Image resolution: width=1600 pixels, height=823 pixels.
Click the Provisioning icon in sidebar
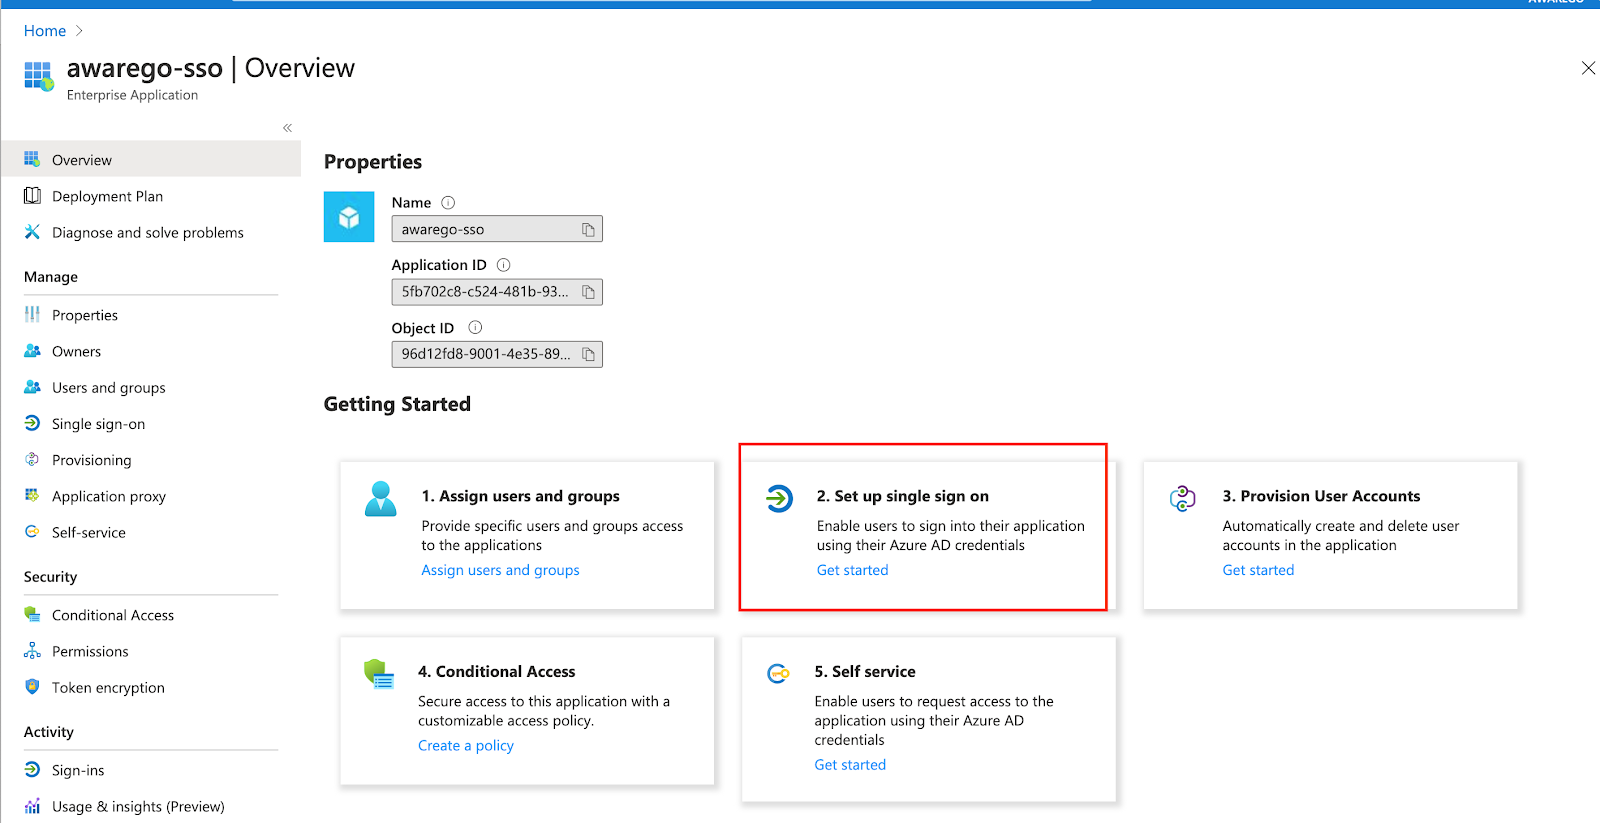(32, 460)
